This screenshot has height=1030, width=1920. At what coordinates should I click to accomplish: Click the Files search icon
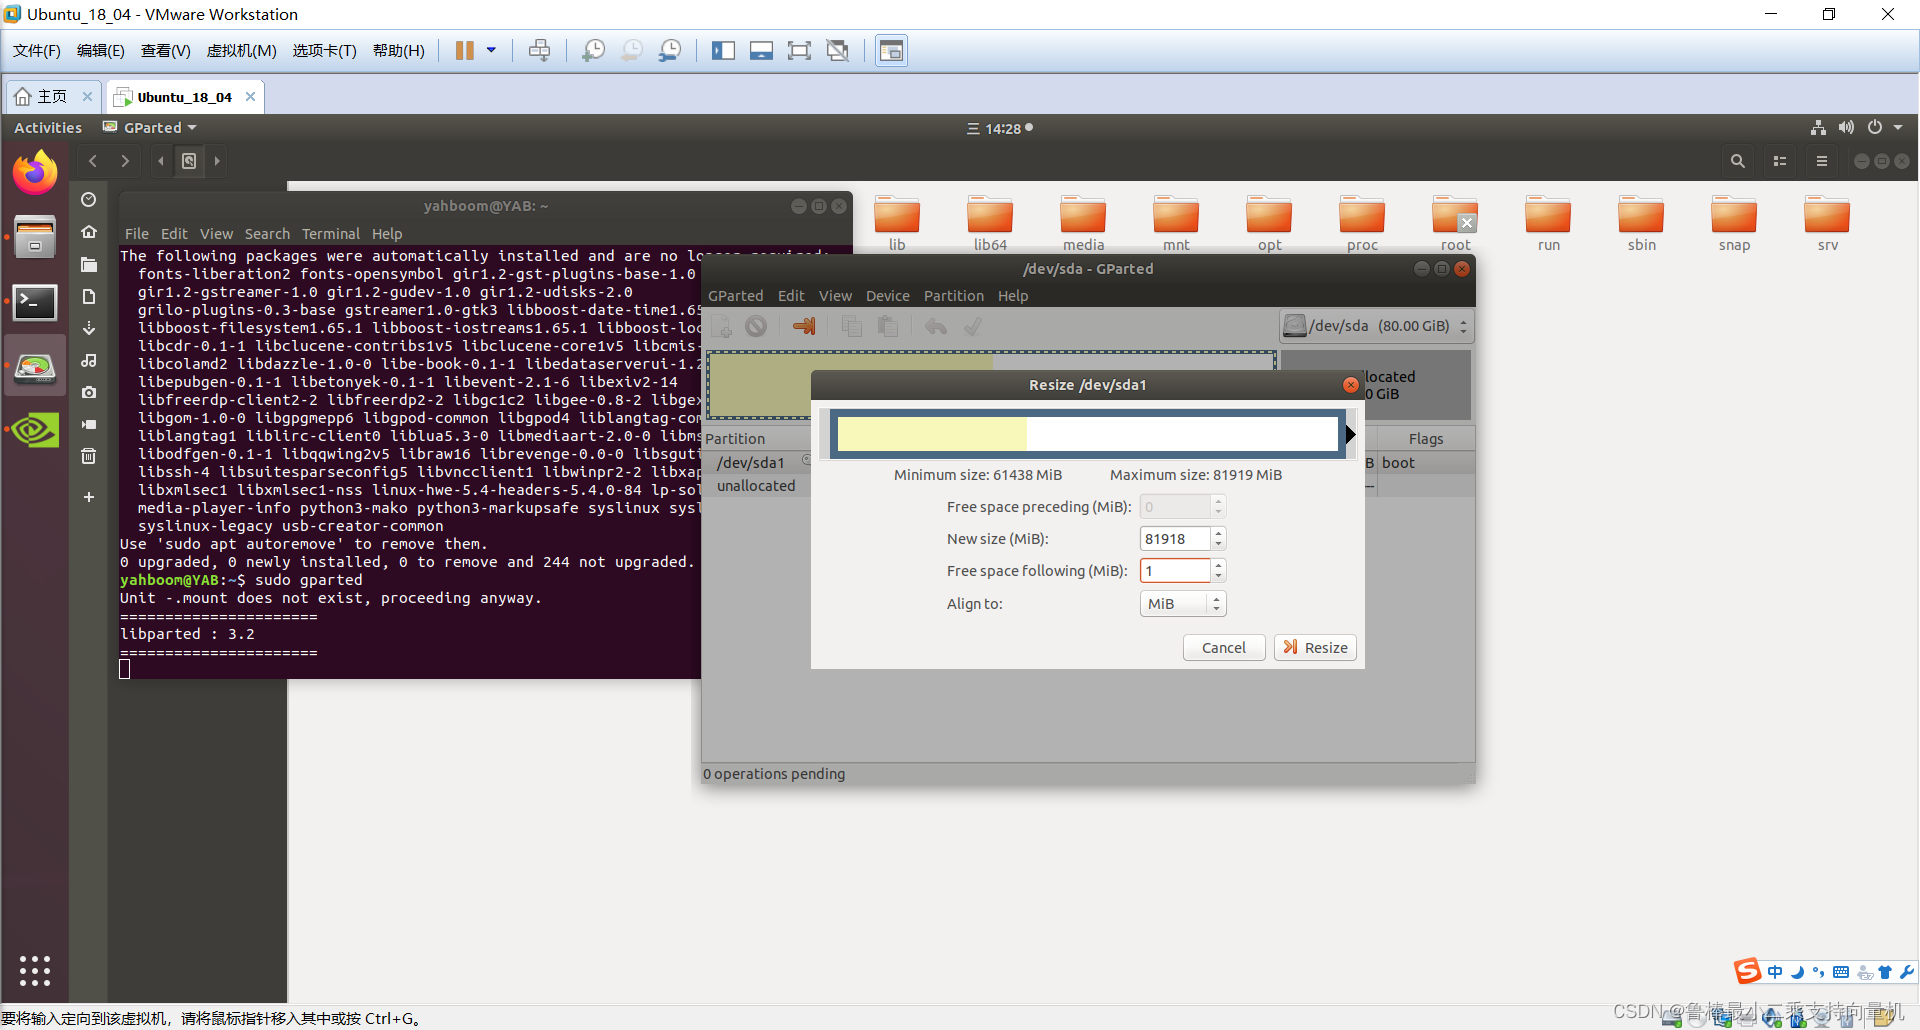tap(1738, 161)
